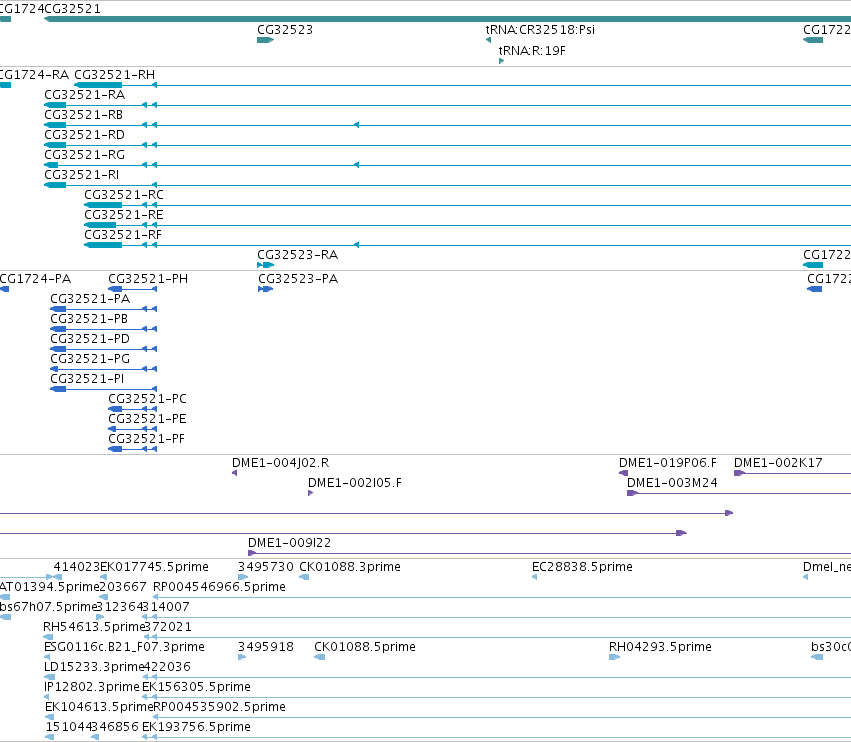Click the CG1724-PA protein label

coord(35,279)
